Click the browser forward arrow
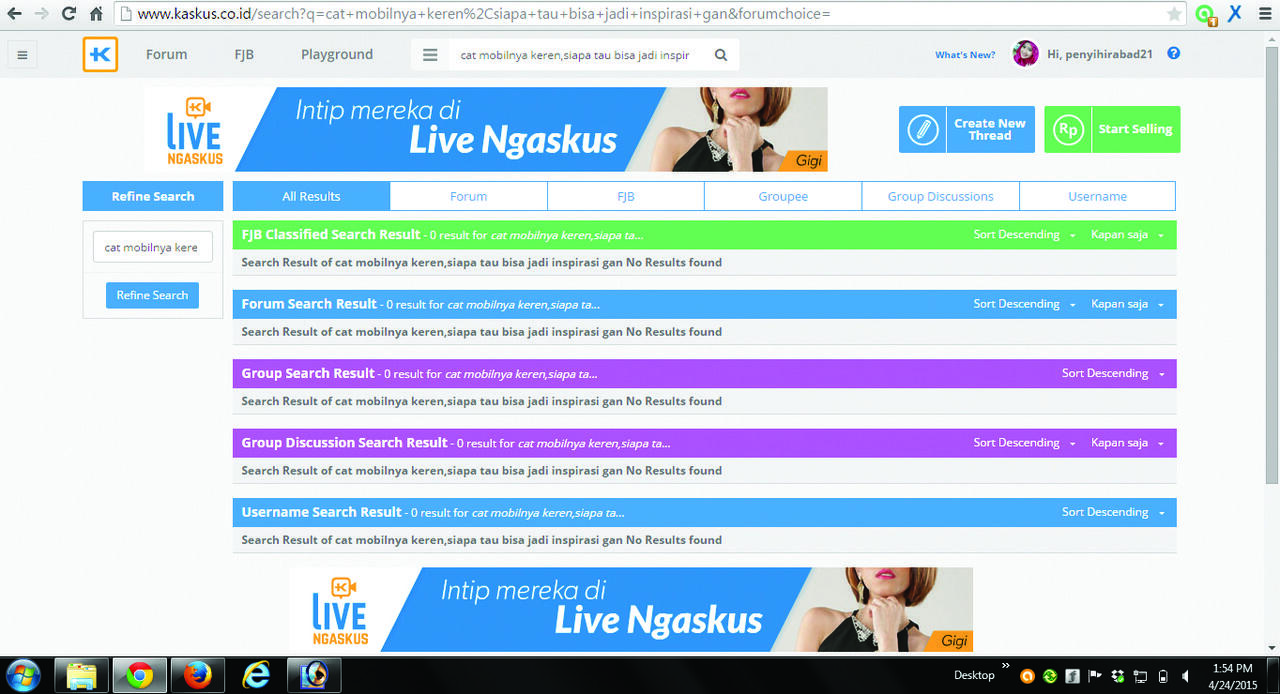1280x694 pixels. point(41,14)
